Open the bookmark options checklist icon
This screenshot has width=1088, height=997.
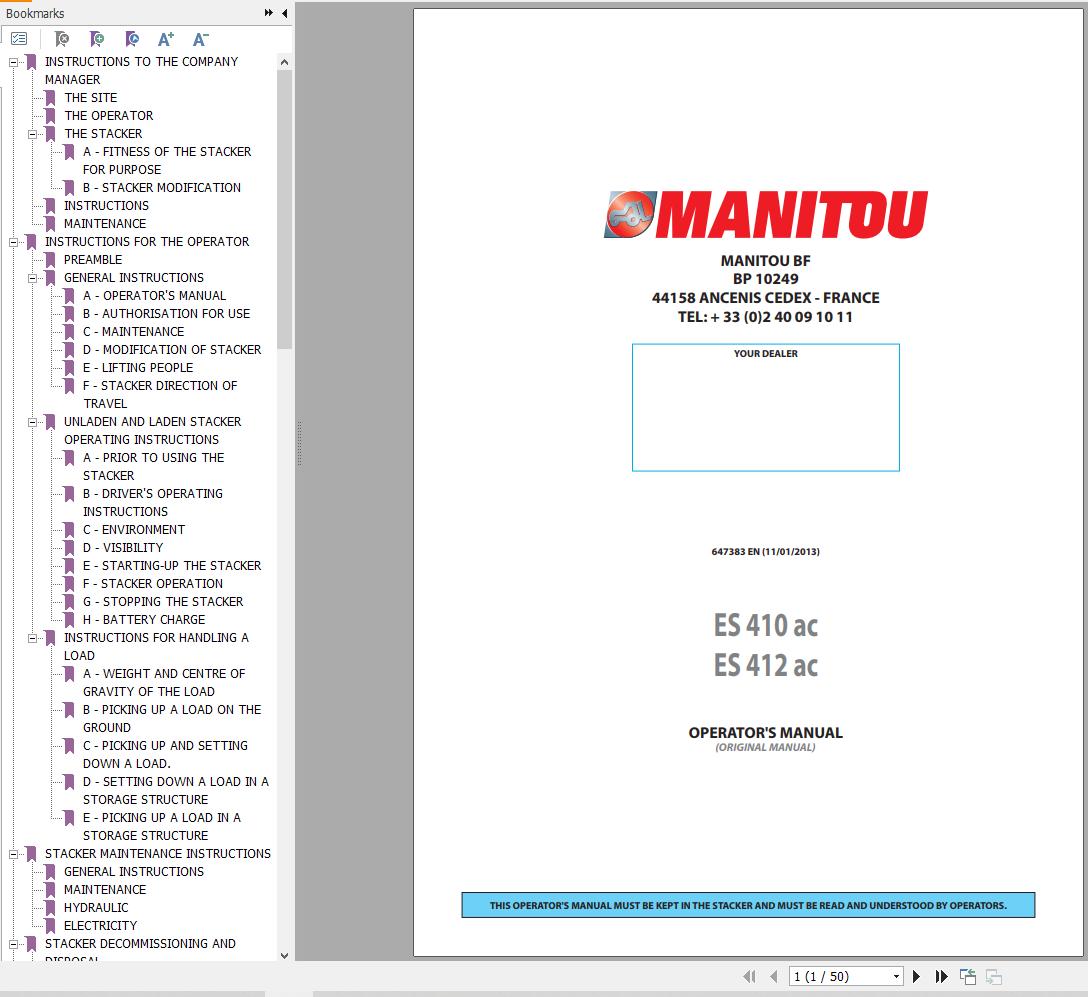coord(19,39)
